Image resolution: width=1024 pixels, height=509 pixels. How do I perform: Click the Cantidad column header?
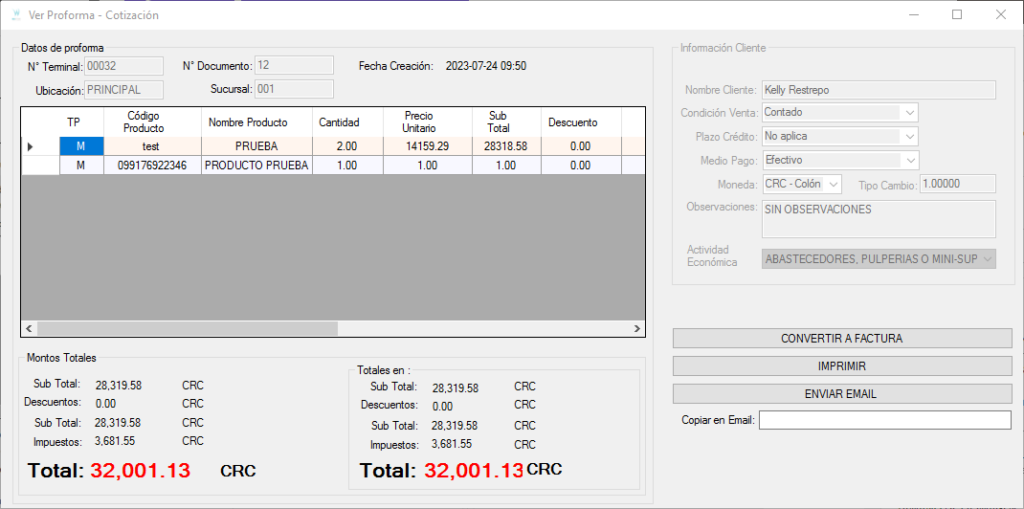pyautogui.click(x=339, y=123)
